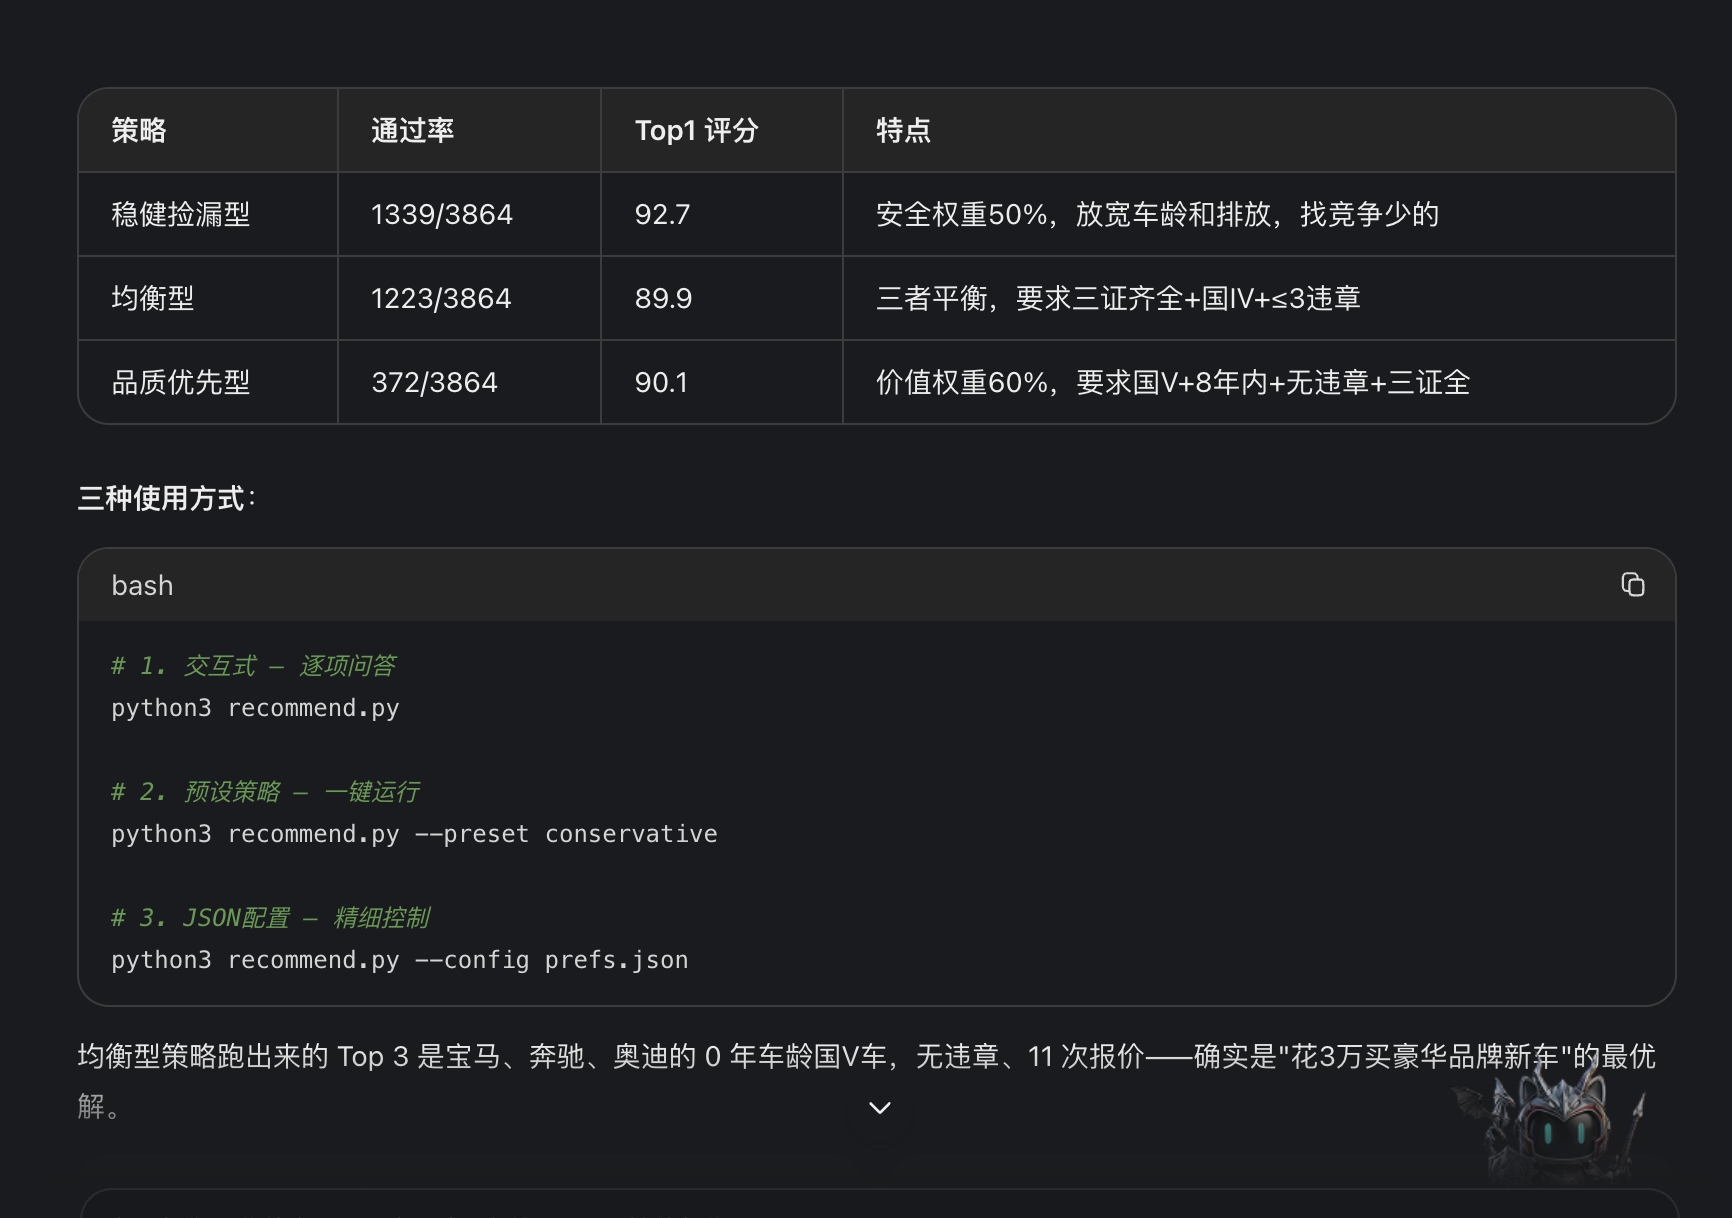Image resolution: width=1732 pixels, height=1218 pixels.
Task: Select the 均衡型 strategy cell
Action: (152, 298)
